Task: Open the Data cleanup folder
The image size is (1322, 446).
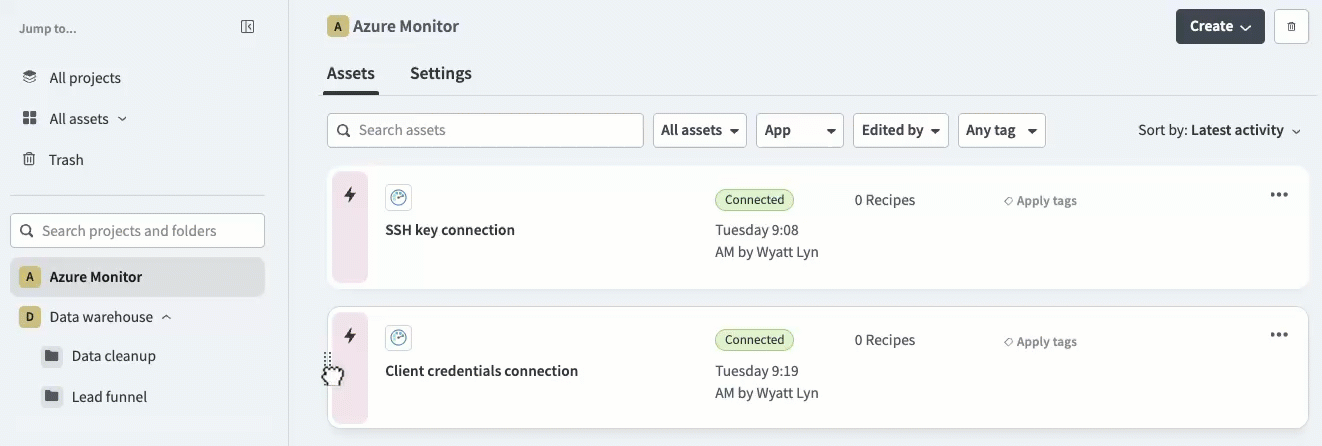Action: 114,356
